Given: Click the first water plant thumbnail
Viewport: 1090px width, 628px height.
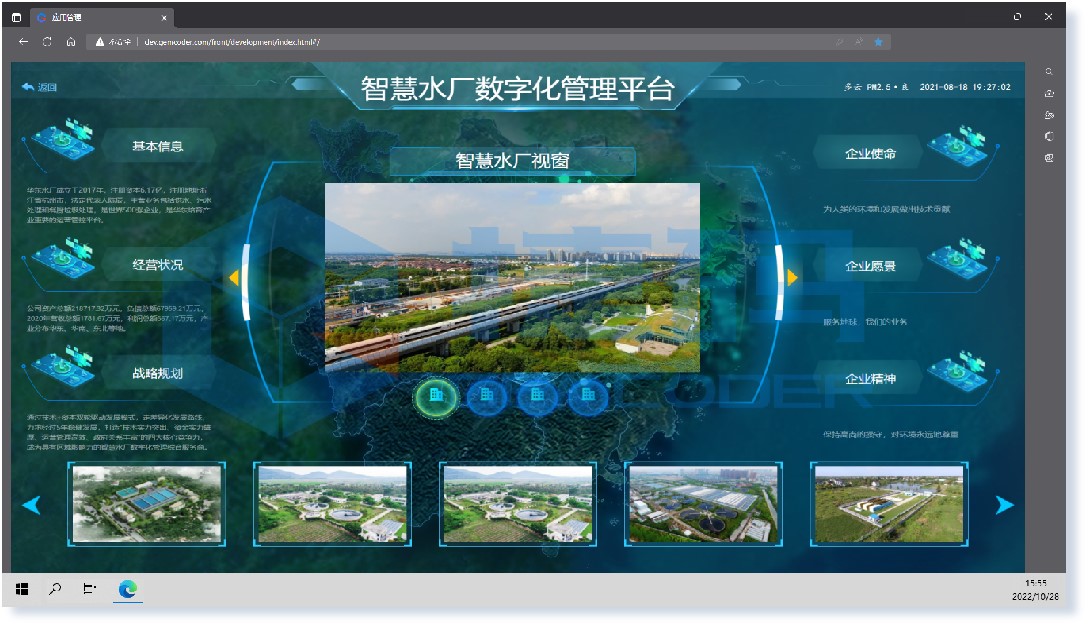Looking at the screenshot, I should pyautogui.click(x=147, y=503).
